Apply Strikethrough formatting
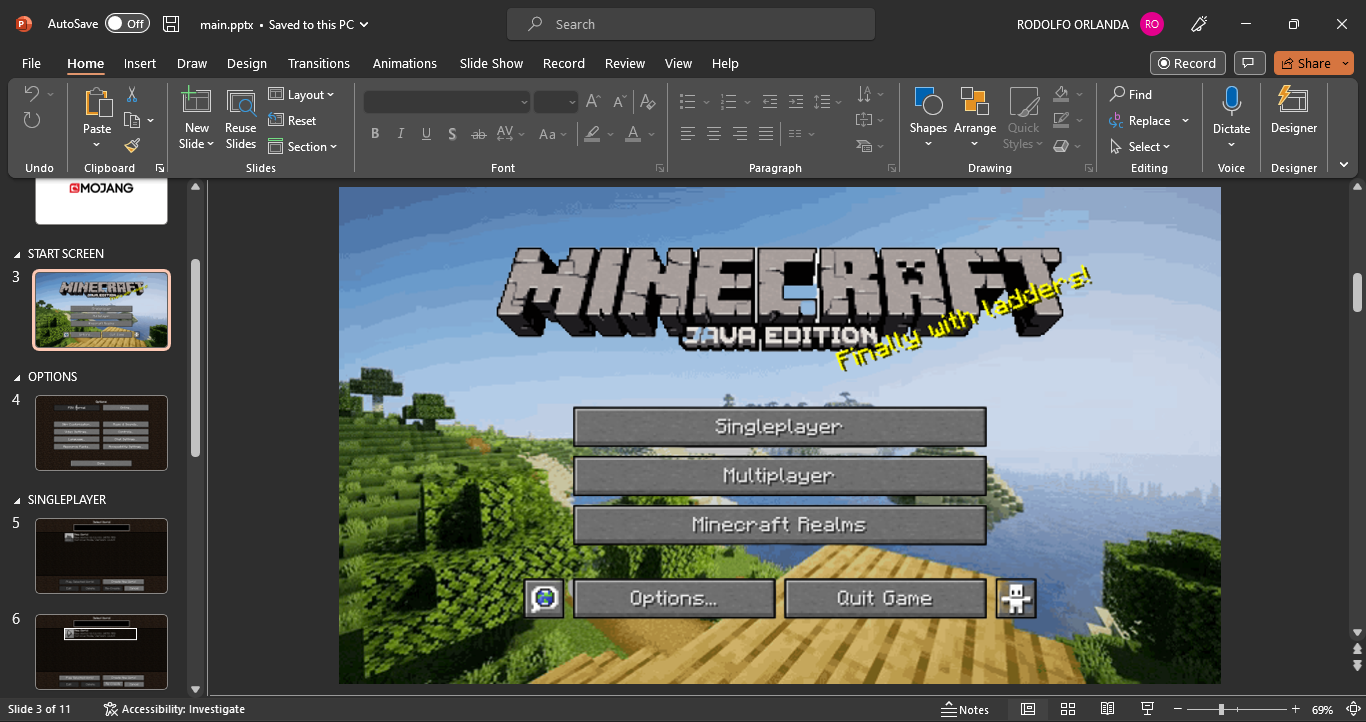 pyautogui.click(x=479, y=134)
